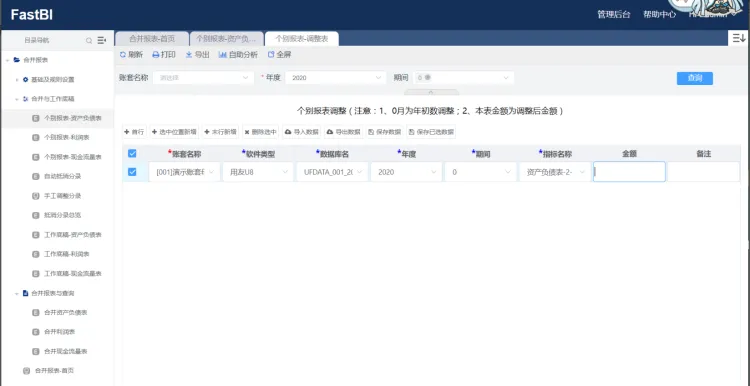Open 个别报表-利润表 in sidebar
750x386 pixels.
(x=66, y=137)
